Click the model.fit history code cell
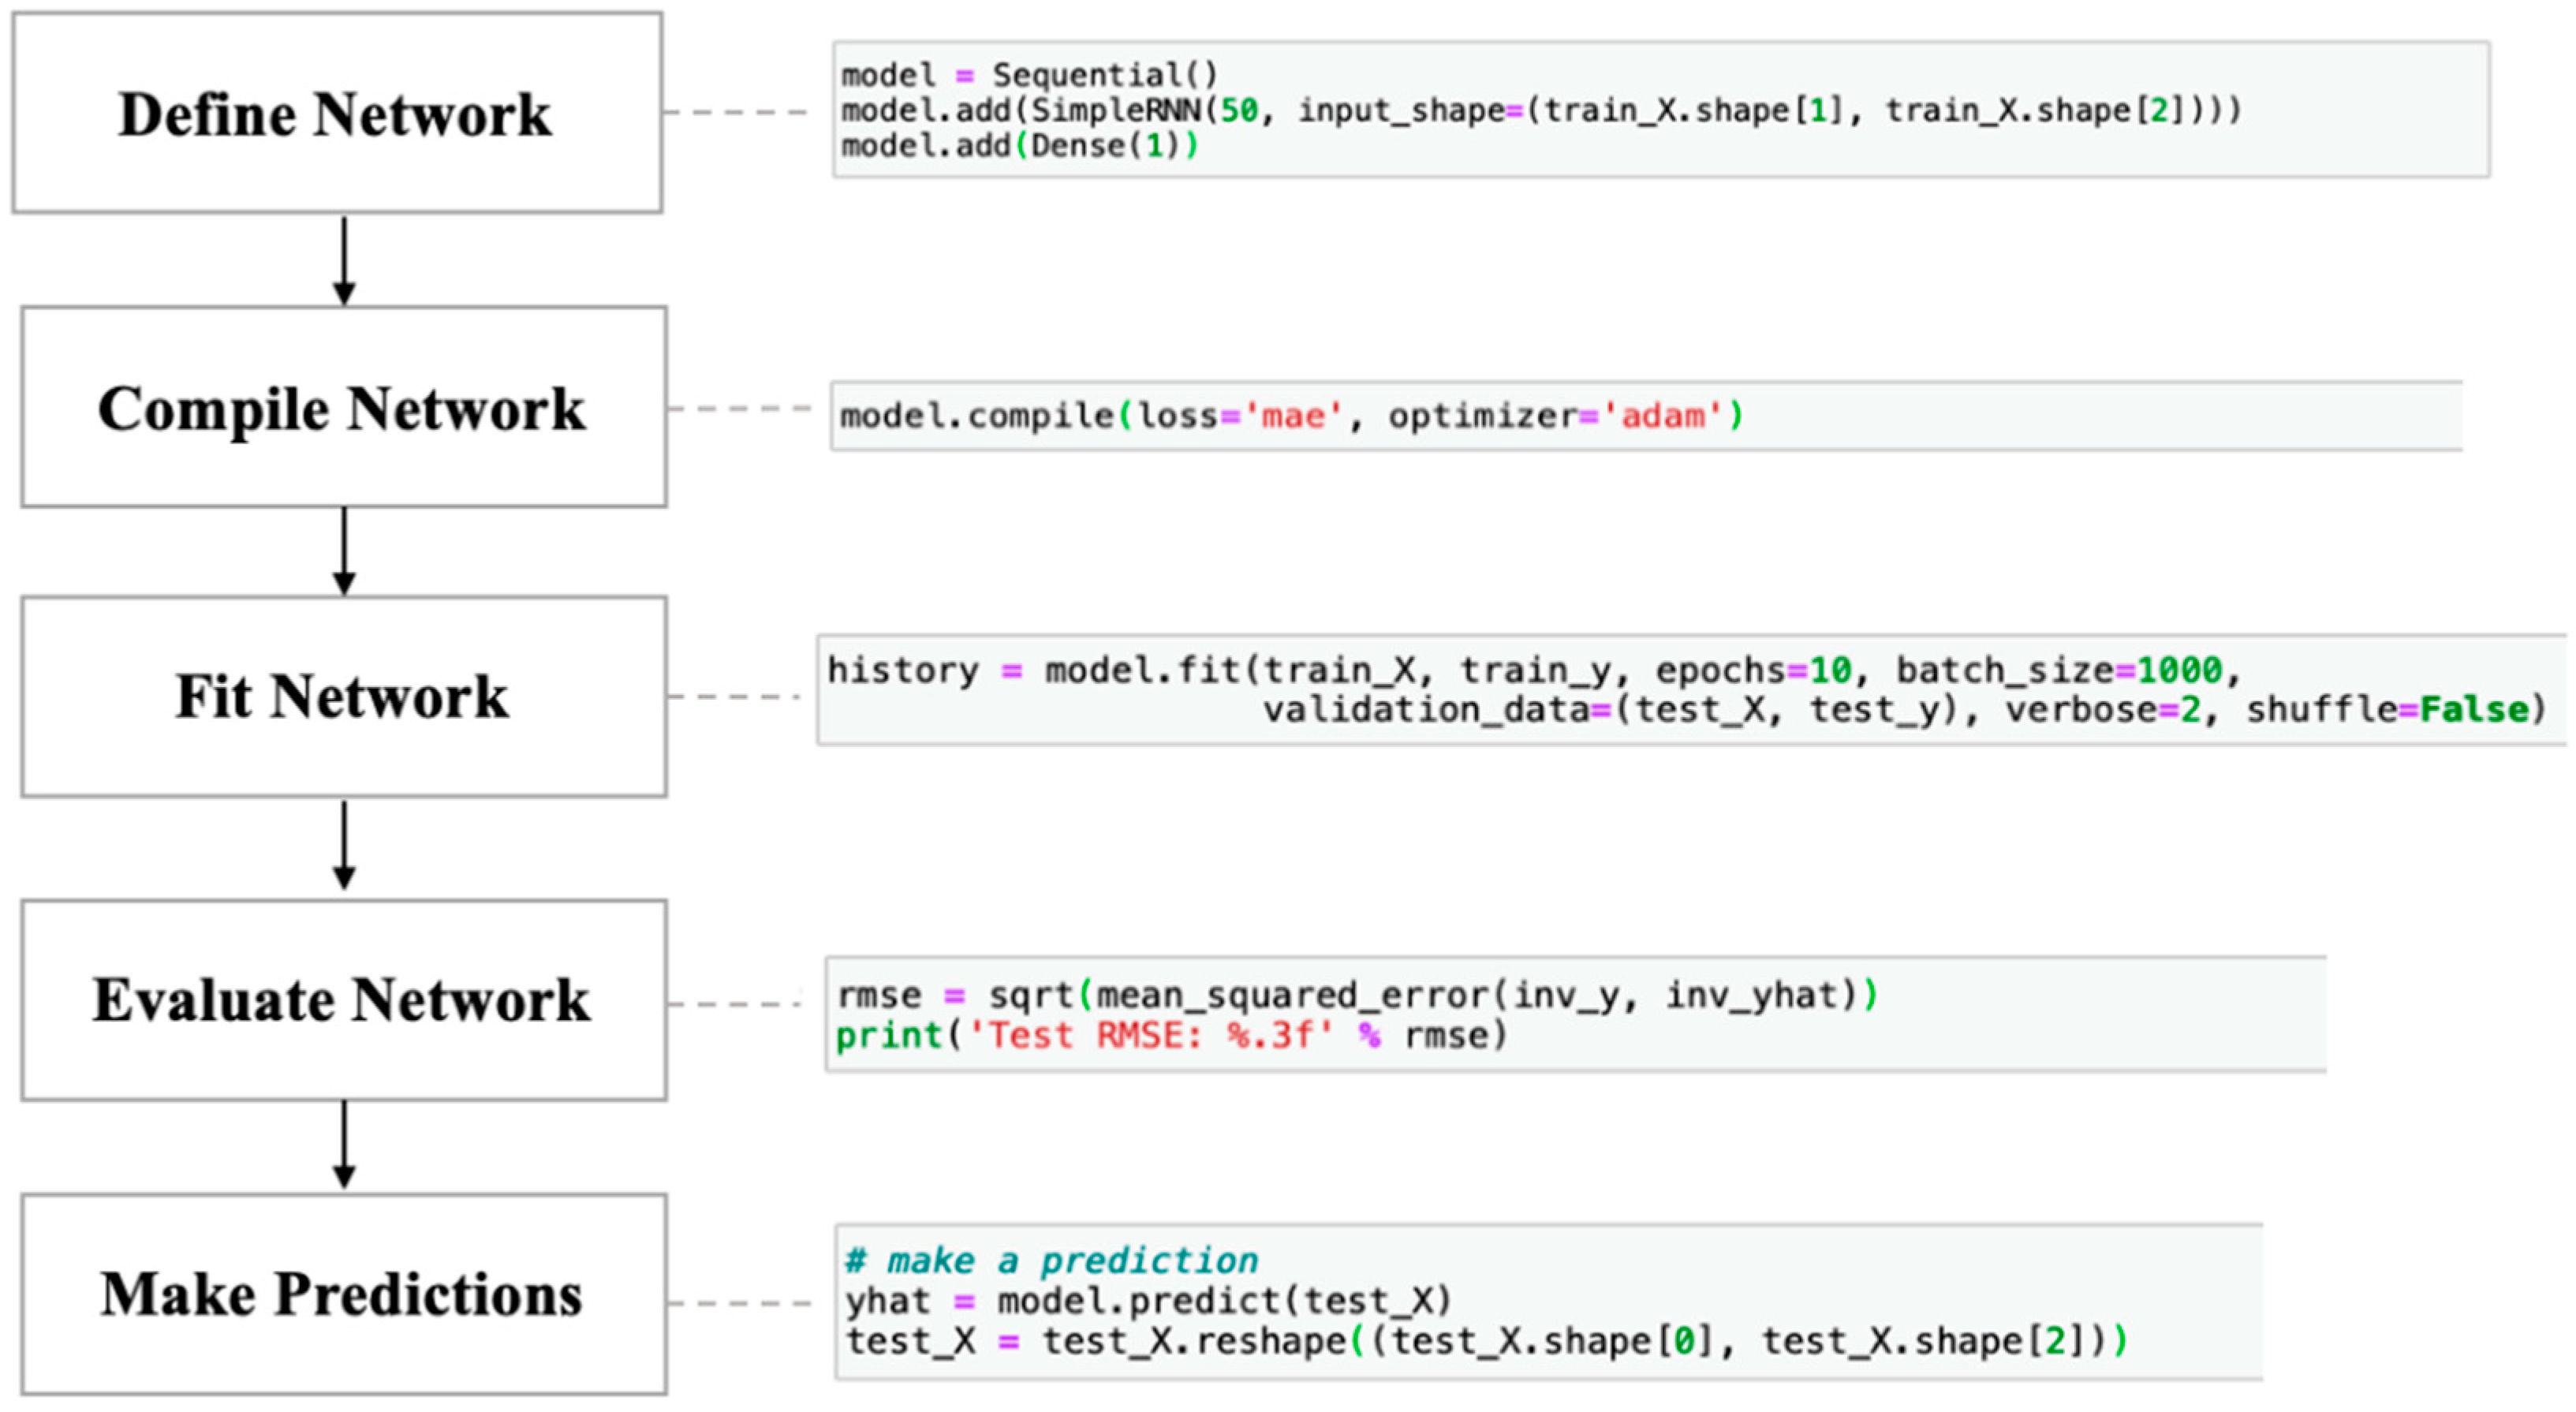This screenshot has height=1412, width=2576. [1690, 689]
